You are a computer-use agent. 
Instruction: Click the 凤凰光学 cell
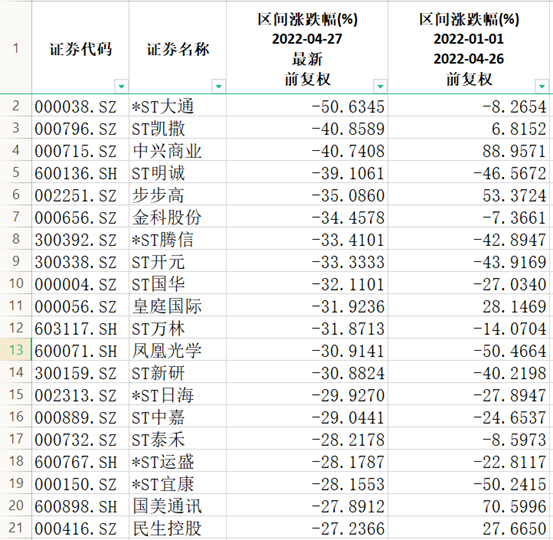point(178,350)
